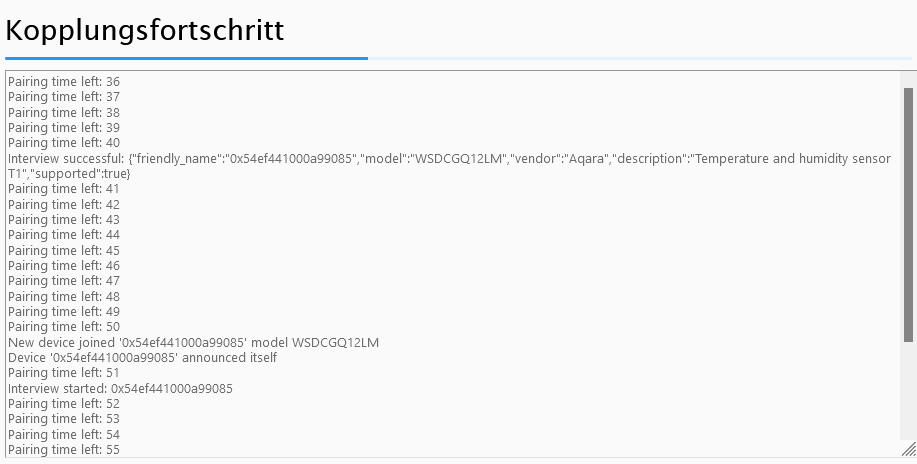Click 'Pairing time left: 48' line

point(64,297)
